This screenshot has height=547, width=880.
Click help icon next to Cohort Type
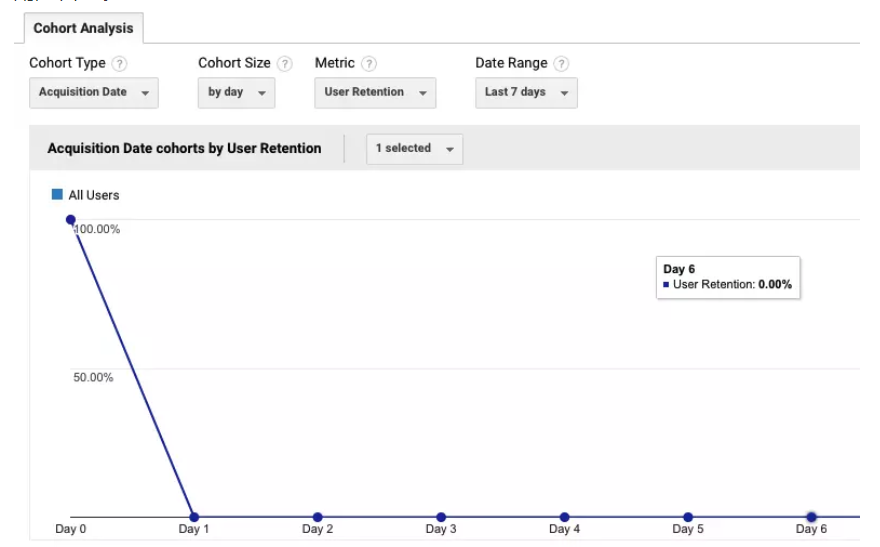(x=120, y=64)
